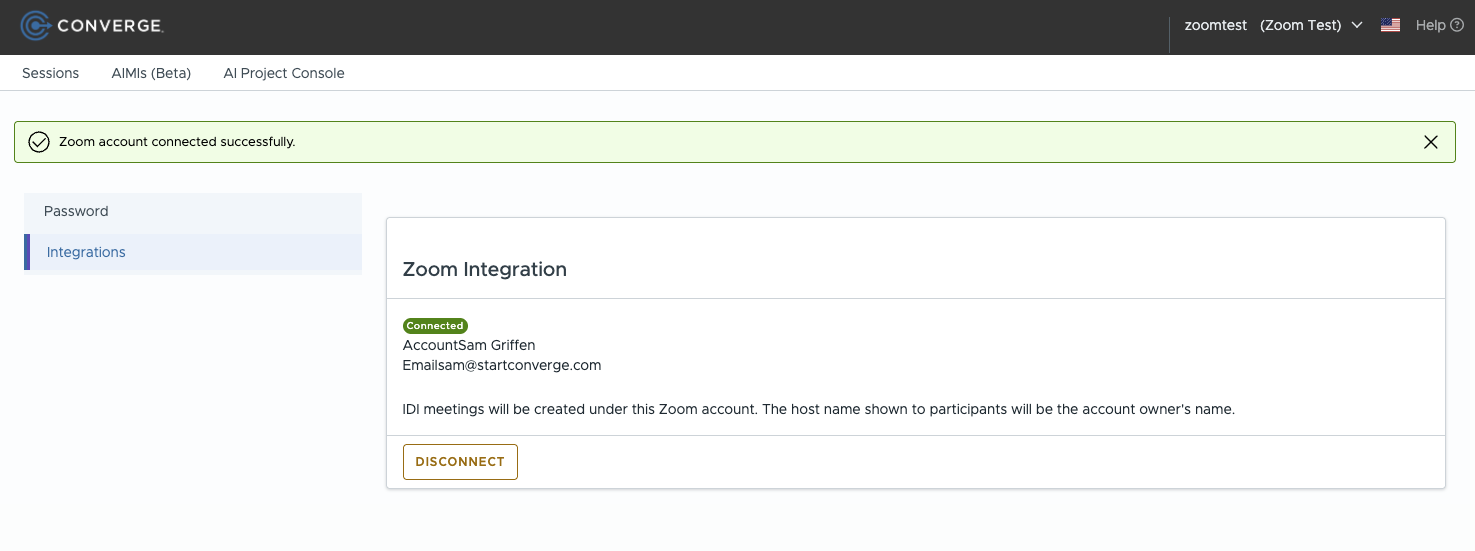Select Integrations in the settings sidebar

click(x=86, y=252)
